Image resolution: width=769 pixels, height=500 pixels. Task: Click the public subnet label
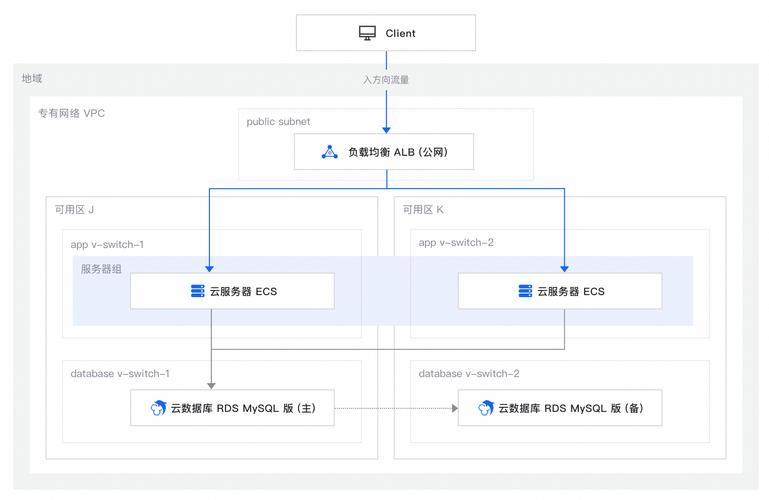click(x=278, y=122)
